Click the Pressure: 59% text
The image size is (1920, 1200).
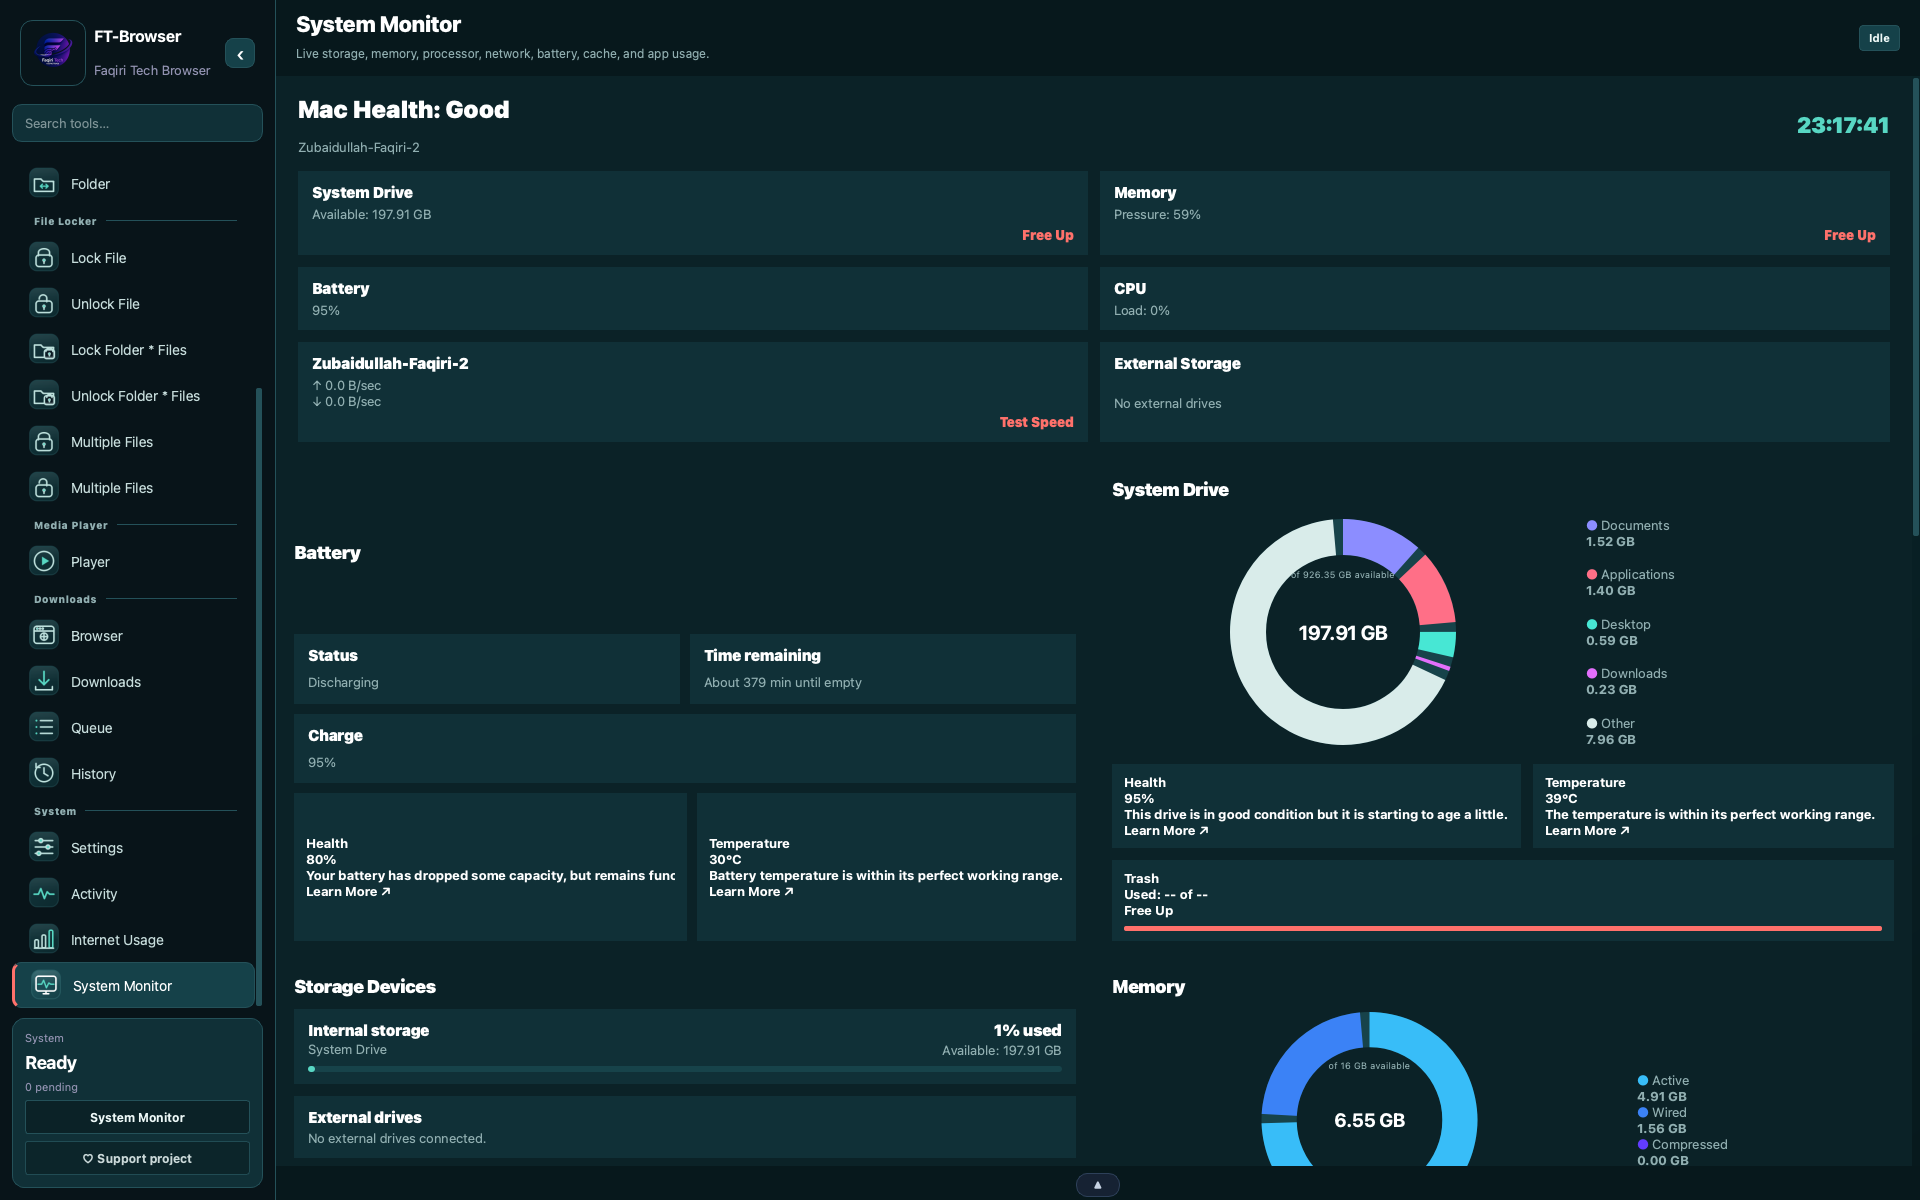tap(1157, 215)
